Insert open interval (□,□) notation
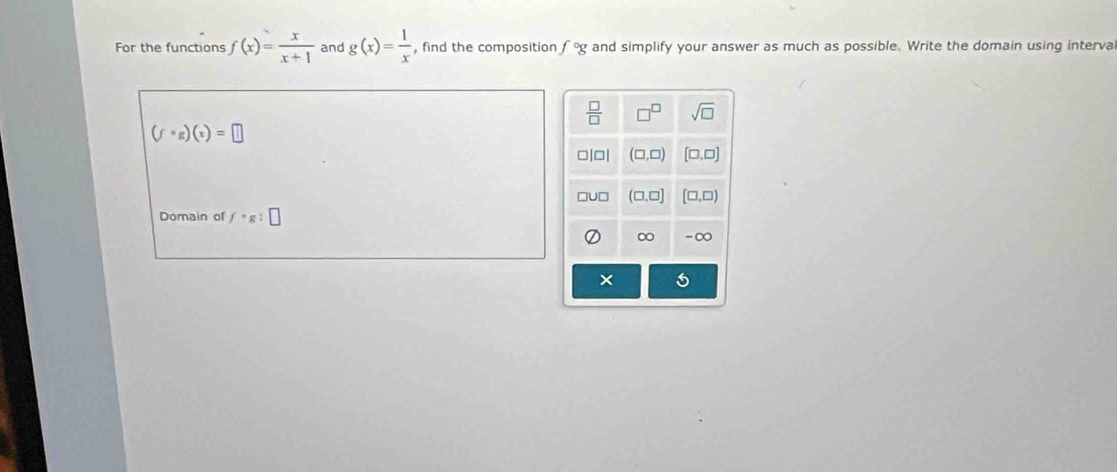This screenshot has width=1117, height=472. (646, 155)
